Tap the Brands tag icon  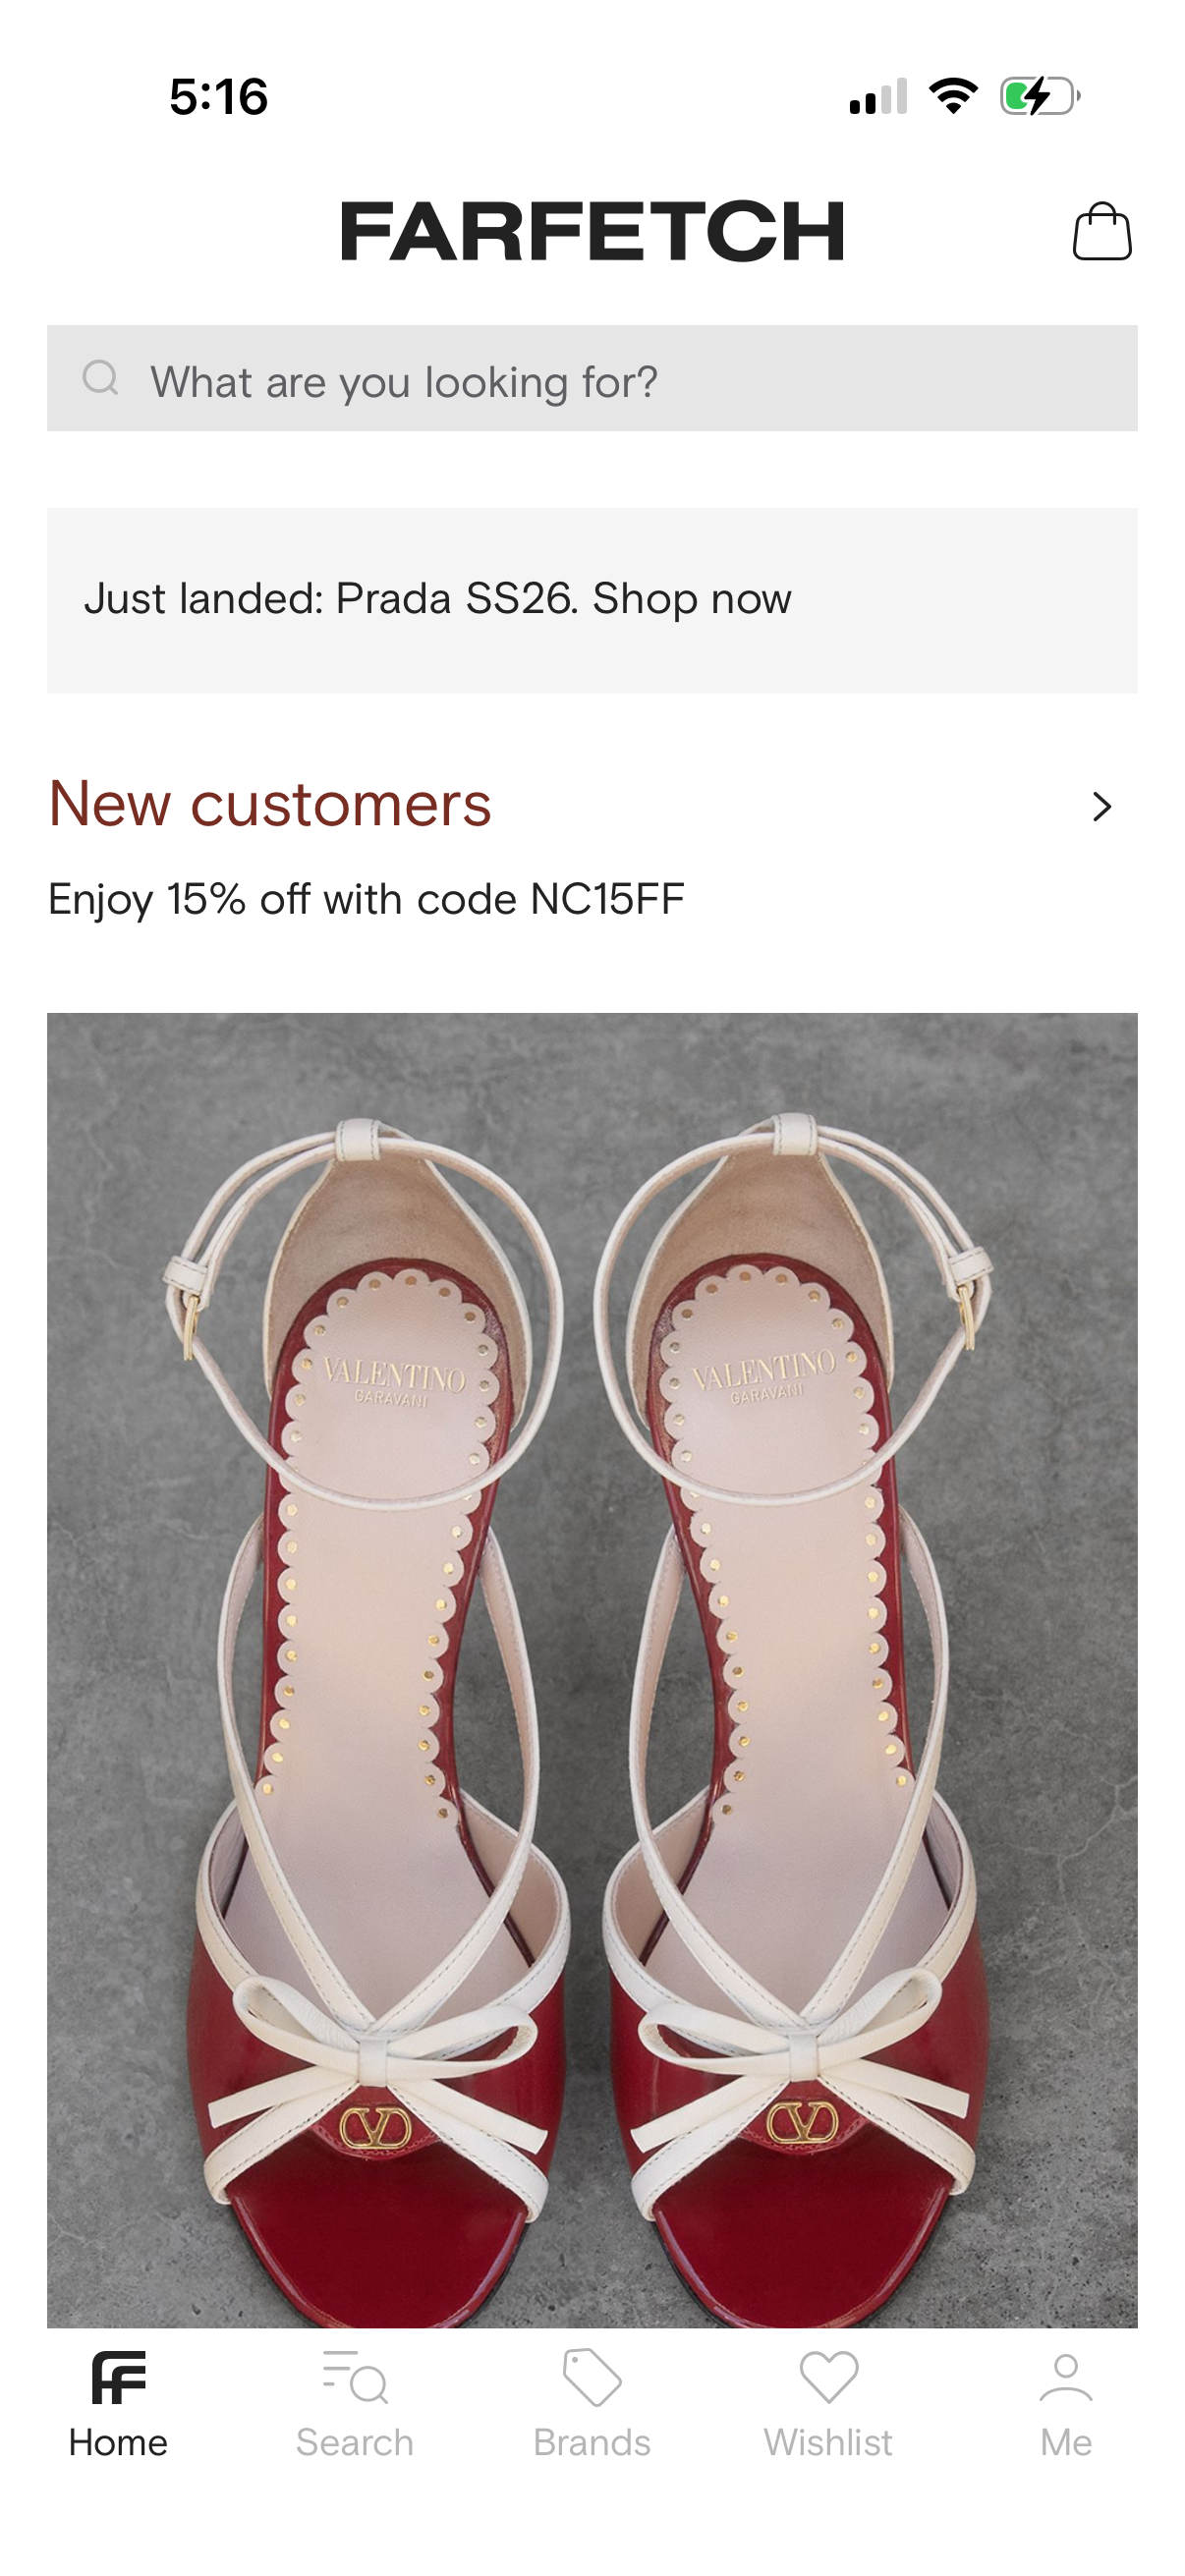click(592, 2377)
